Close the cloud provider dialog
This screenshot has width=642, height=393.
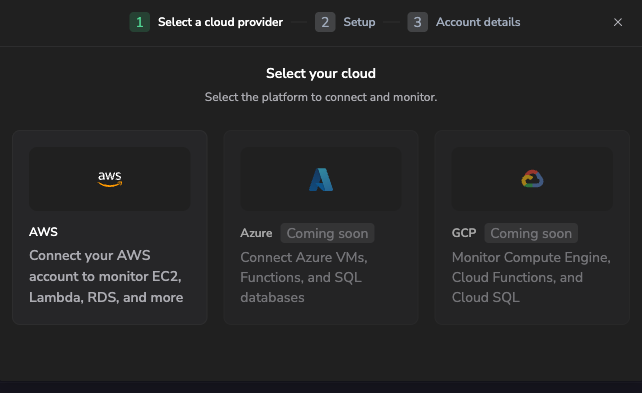point(618,22)
